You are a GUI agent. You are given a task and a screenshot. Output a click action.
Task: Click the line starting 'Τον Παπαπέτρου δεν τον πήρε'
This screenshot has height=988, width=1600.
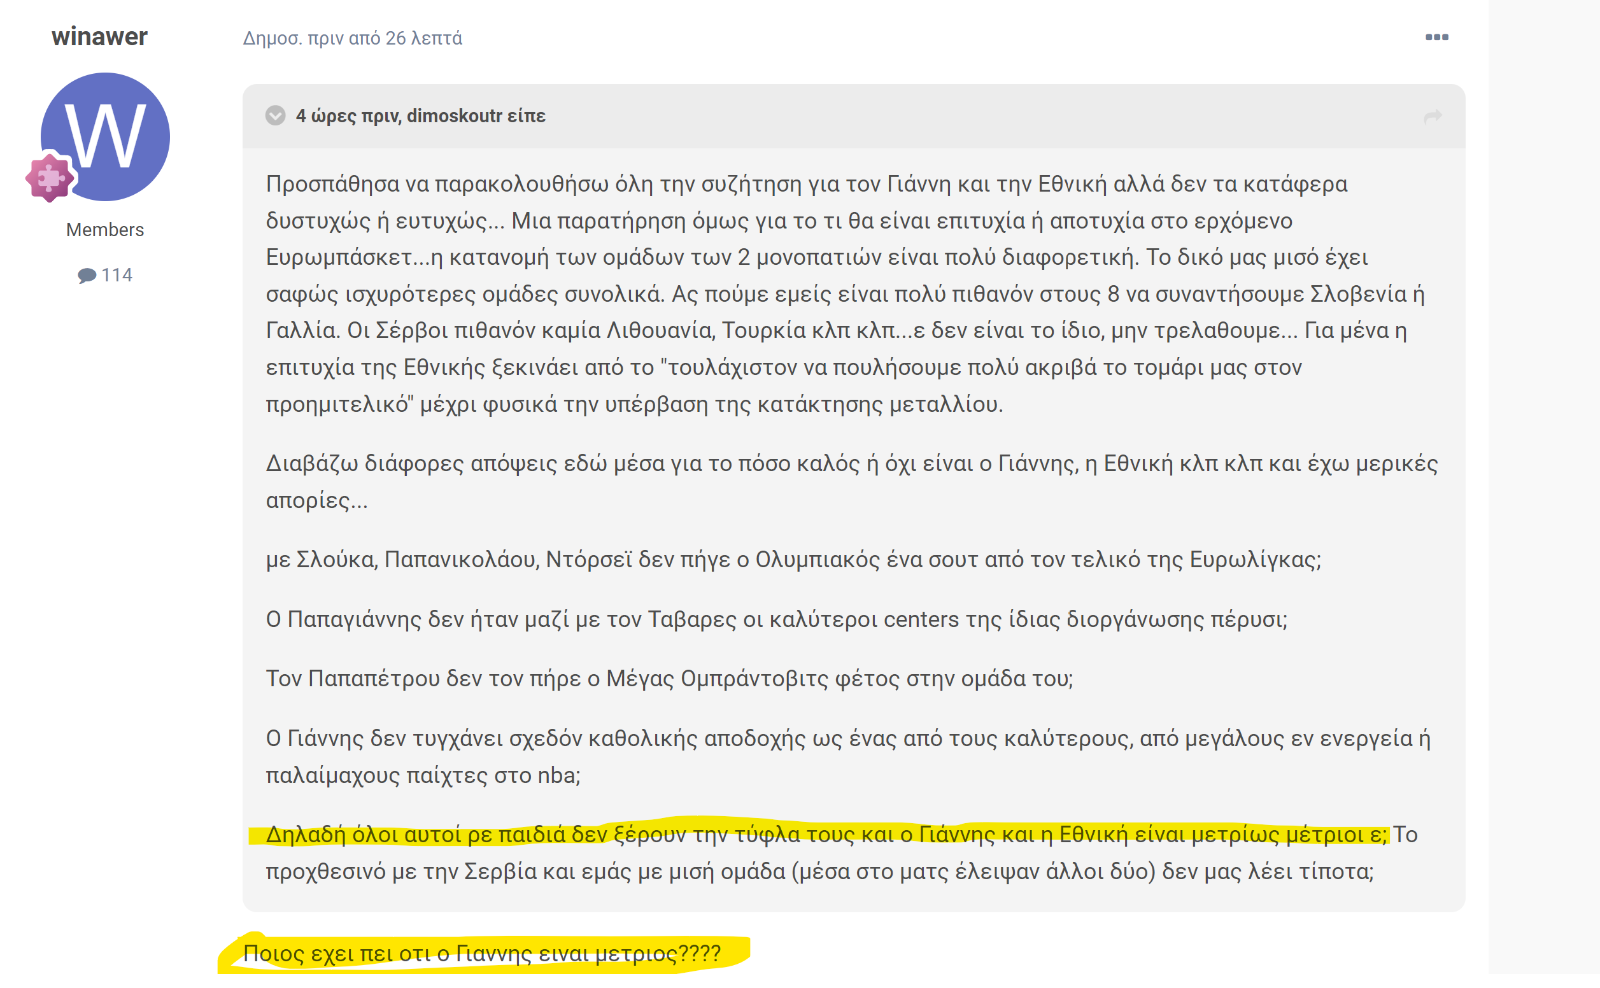[670, 678]
